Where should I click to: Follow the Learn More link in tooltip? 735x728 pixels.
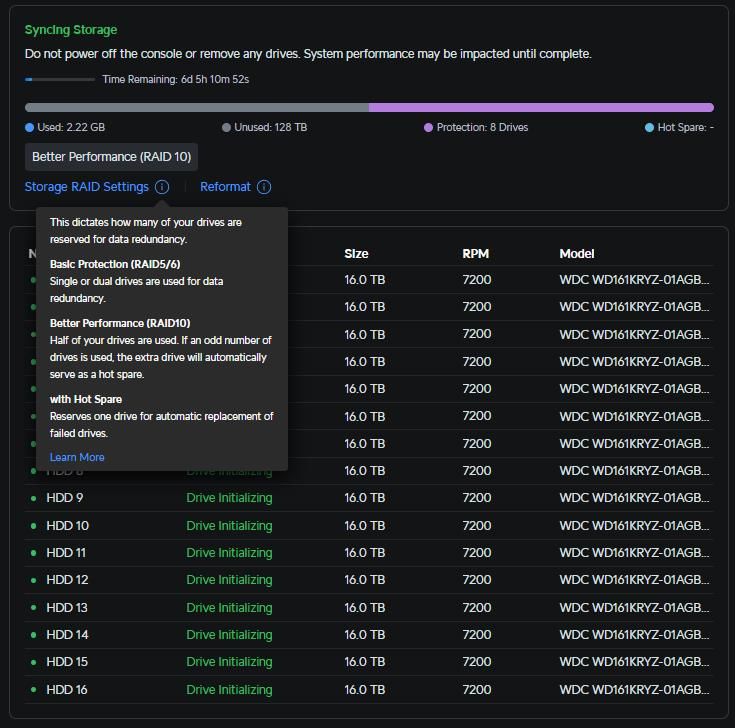click(x=77, y=457)
